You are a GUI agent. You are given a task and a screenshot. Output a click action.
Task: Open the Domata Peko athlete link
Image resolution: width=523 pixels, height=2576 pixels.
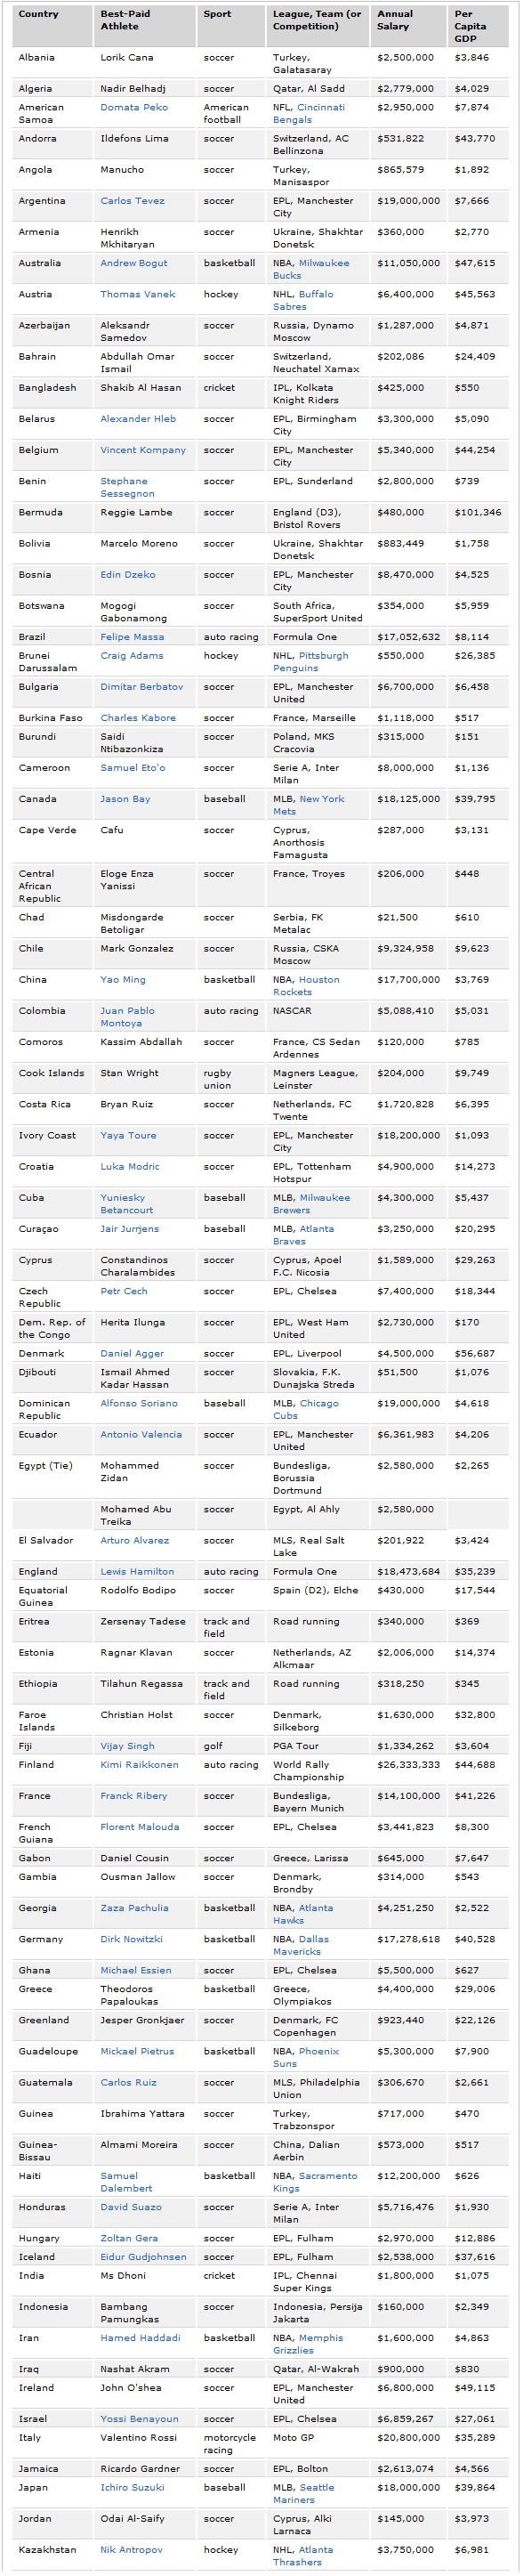point(134,107)
